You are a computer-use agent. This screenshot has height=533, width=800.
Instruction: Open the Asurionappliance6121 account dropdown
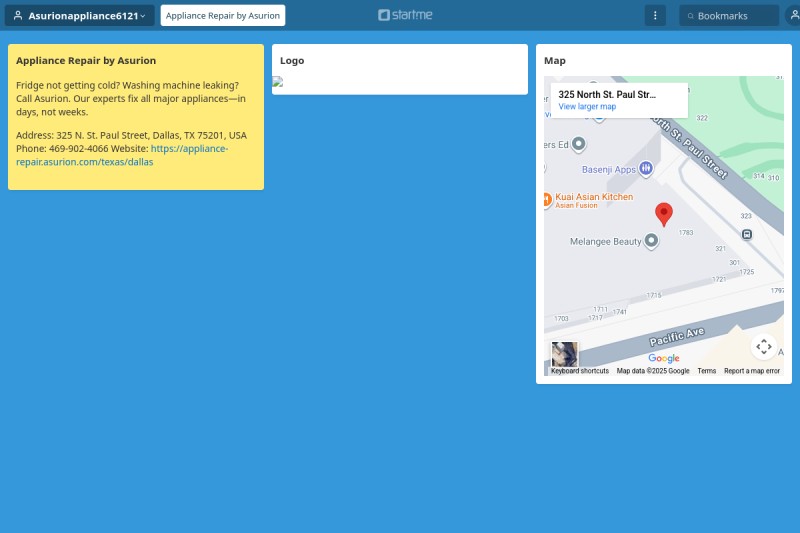tap(80, 16)
